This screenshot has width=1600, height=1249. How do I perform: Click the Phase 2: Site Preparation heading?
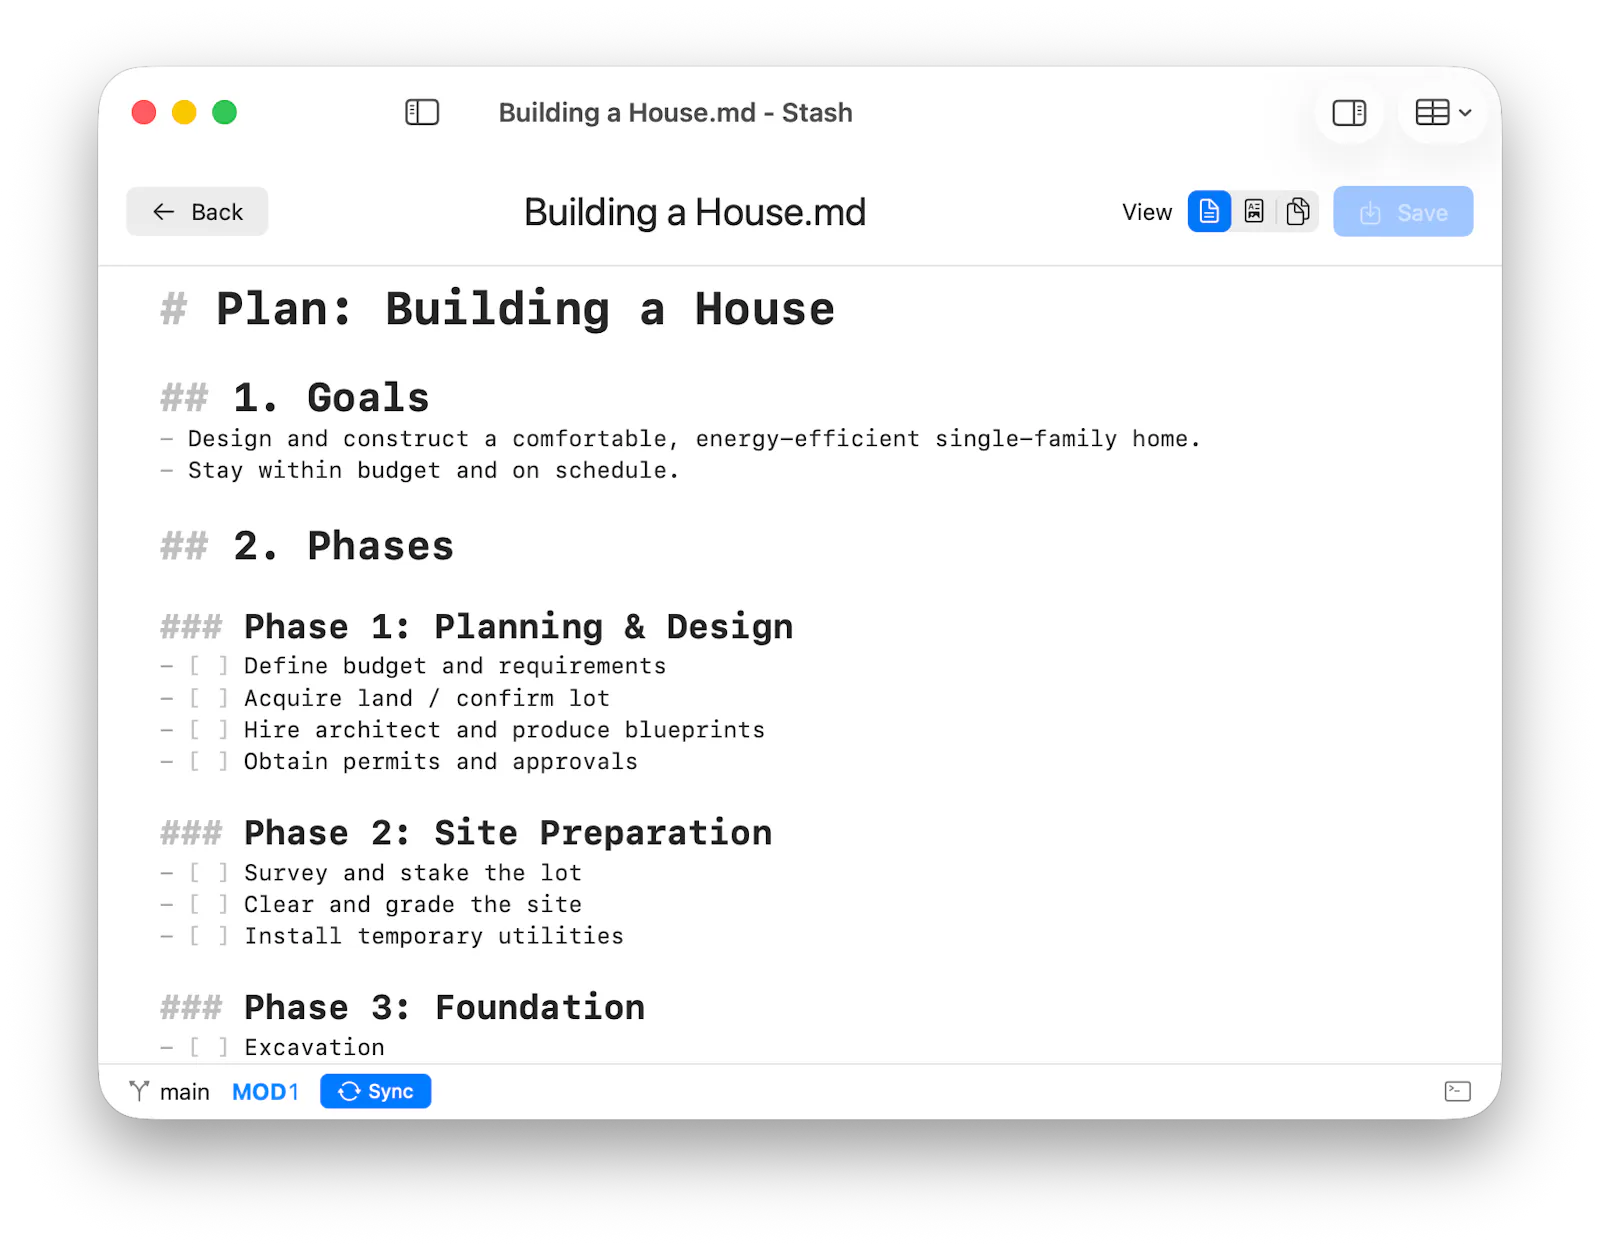click(x=508, y=833)
